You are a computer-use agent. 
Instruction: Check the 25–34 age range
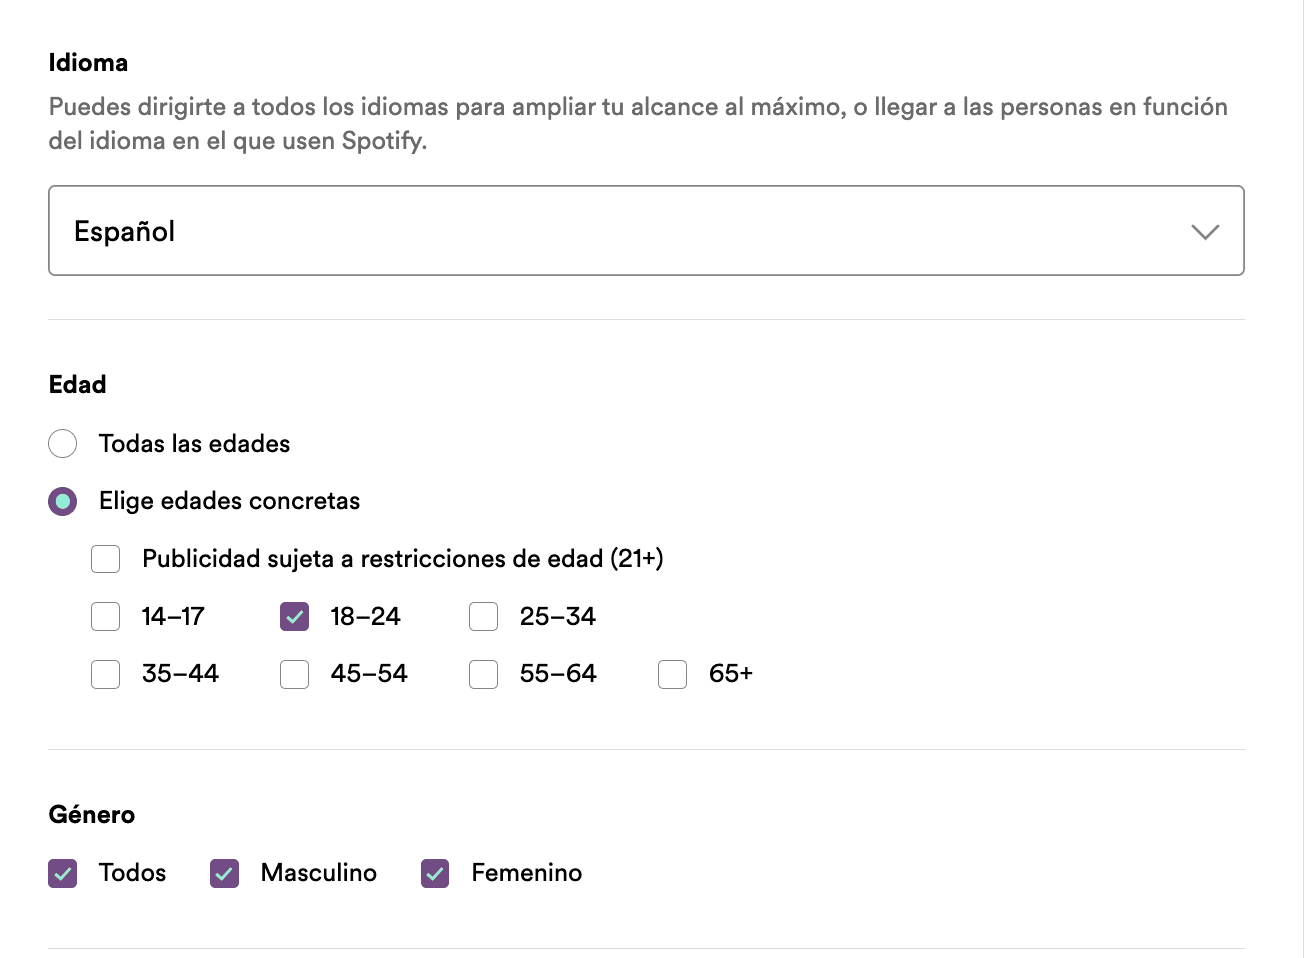coord(483,617)
